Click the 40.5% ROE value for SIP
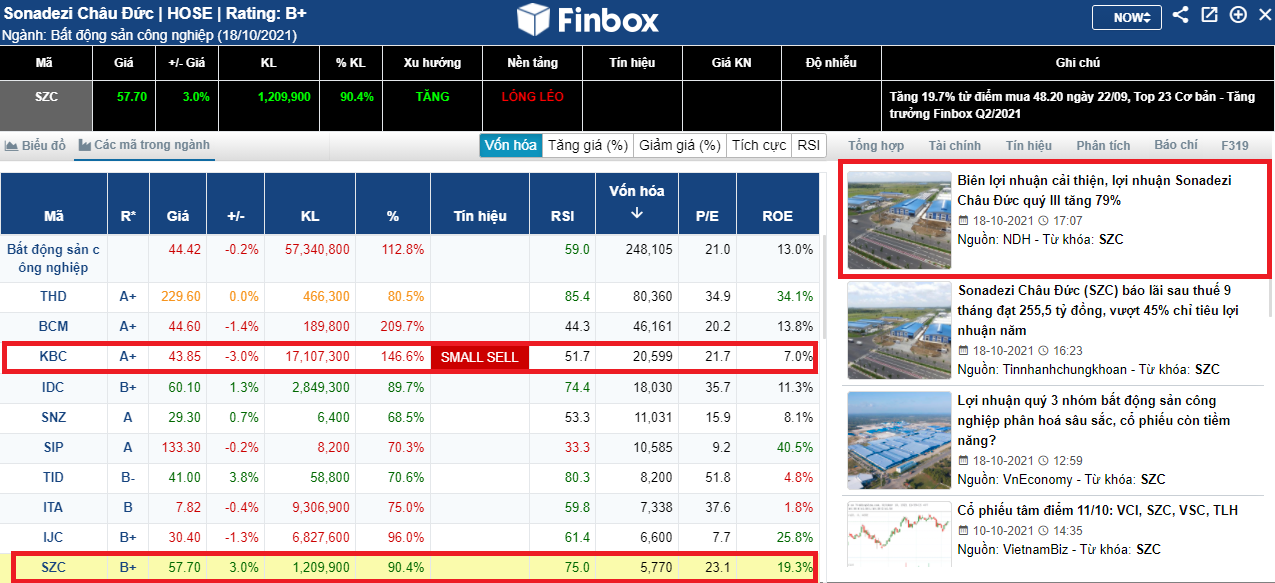 795,447
